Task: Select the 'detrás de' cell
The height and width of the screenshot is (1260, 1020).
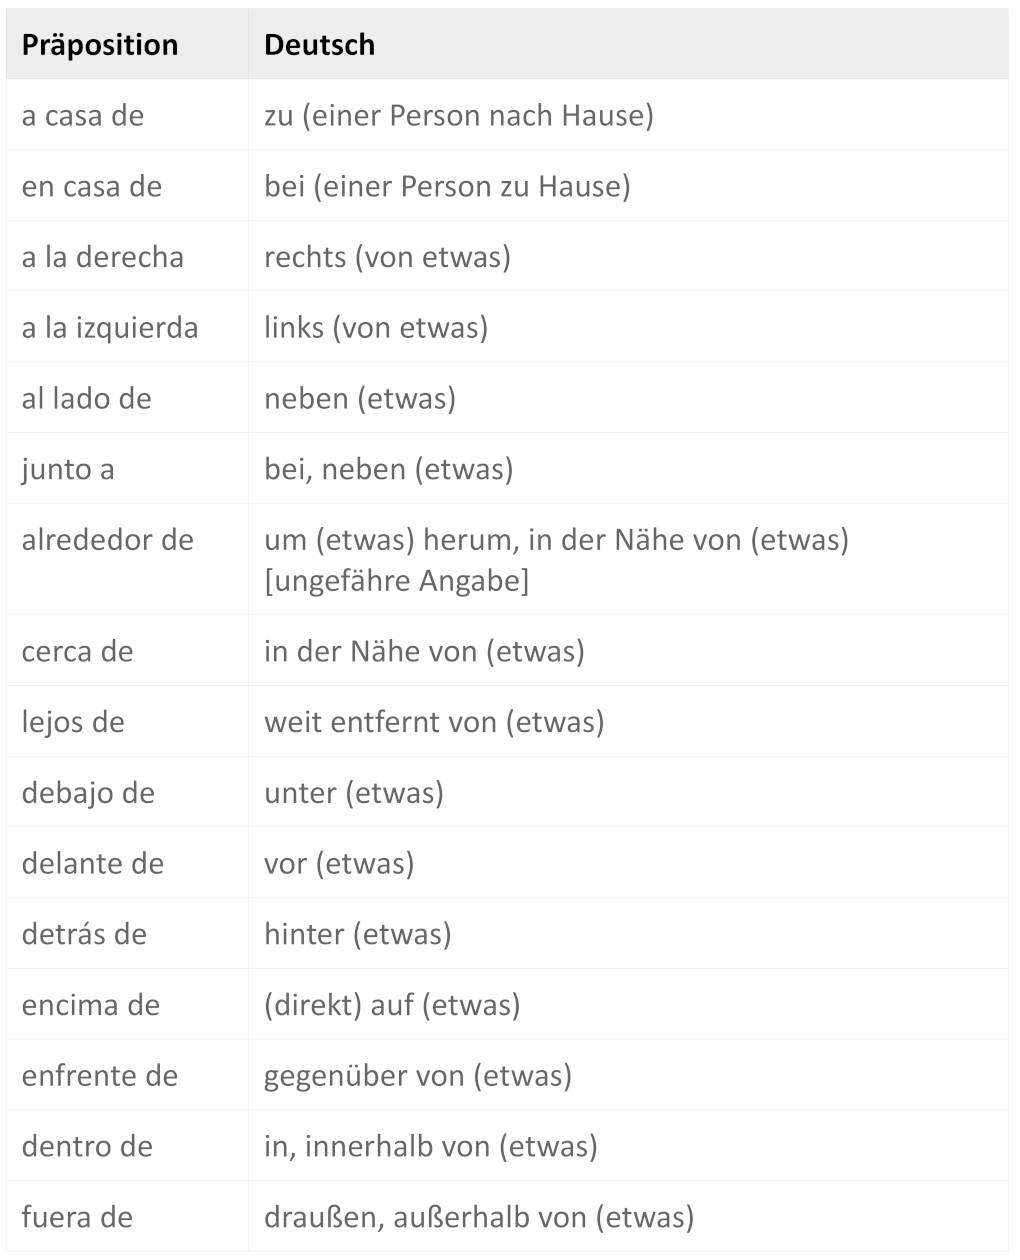Action: [x=84, y=935]
